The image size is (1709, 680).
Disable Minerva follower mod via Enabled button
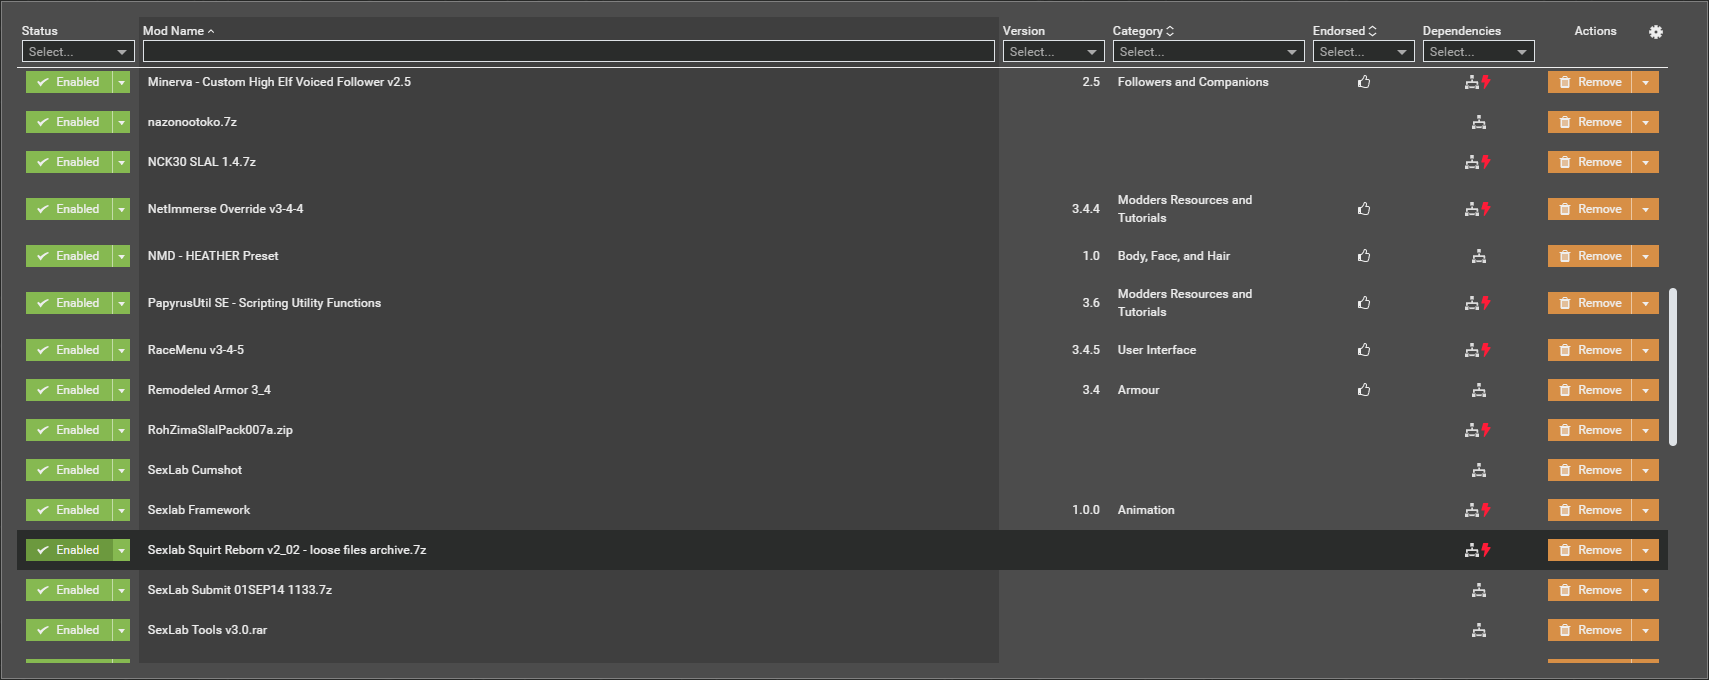click(x=69, y=82)
